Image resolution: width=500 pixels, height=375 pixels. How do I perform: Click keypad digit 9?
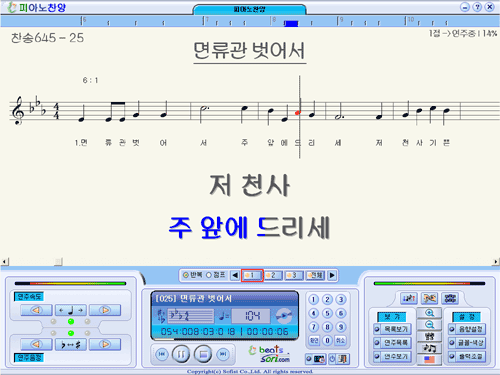pos(341,327)
